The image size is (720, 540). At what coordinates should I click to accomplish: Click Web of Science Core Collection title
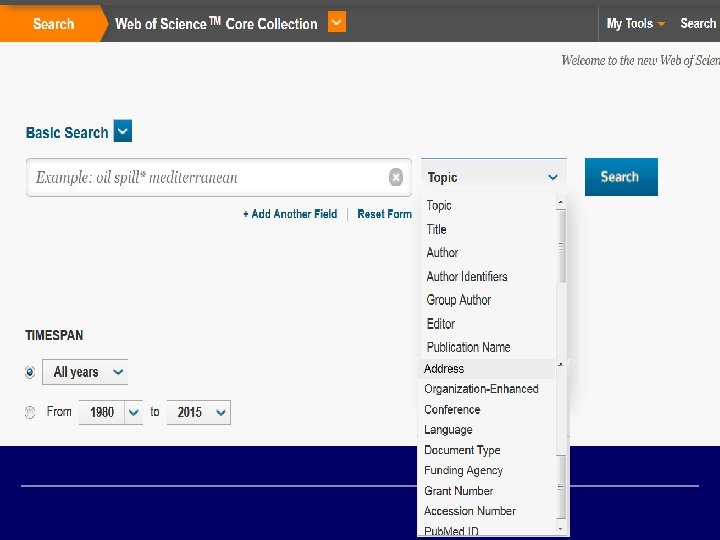(x=216, y=23)
